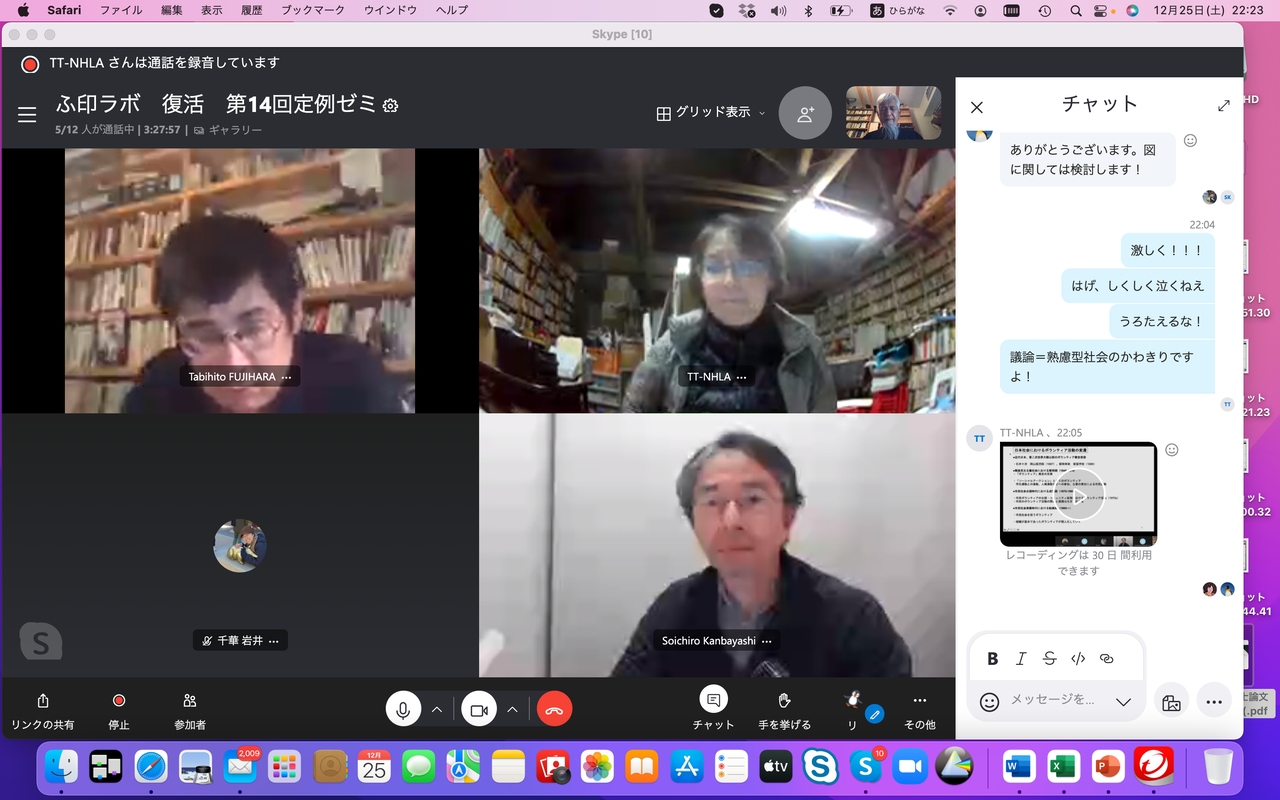Viewport: 1280px width, 800px height.
Task: Toggle italic formatting in message box
Action: point(1021,658)
